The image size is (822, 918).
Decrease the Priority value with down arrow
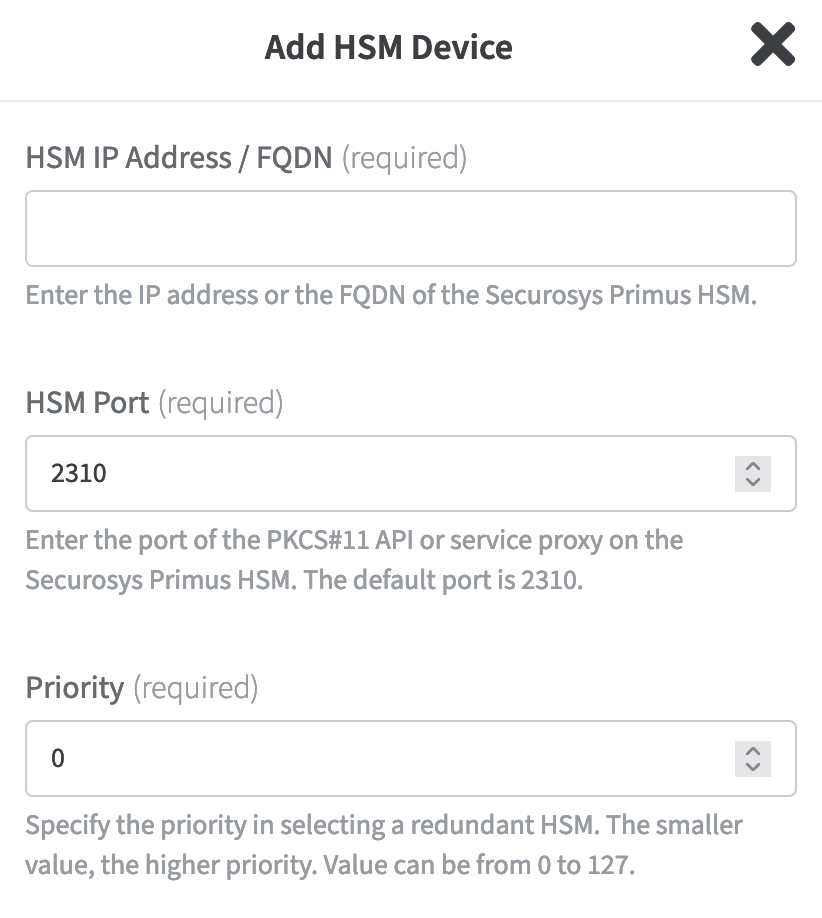point(753,766)
